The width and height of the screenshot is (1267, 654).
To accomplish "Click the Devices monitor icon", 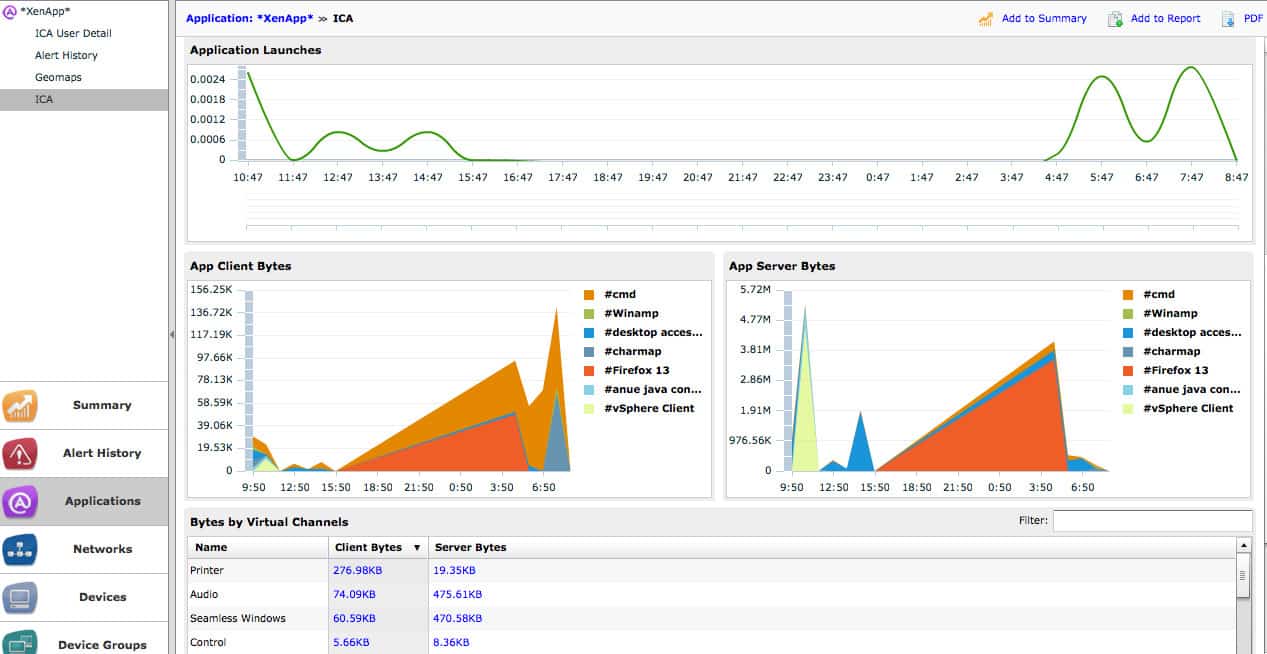I will (x=20, y=597).
